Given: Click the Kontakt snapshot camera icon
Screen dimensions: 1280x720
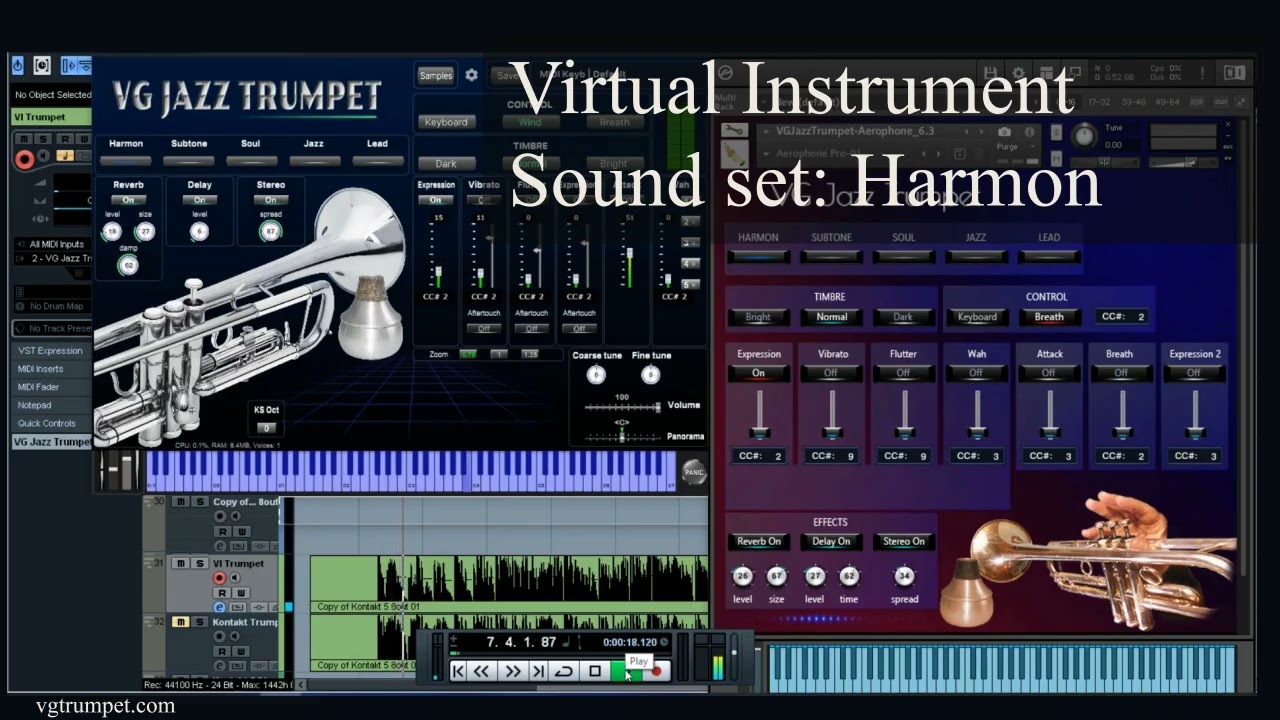Looking at the screenshot, I should [1004, 131].
